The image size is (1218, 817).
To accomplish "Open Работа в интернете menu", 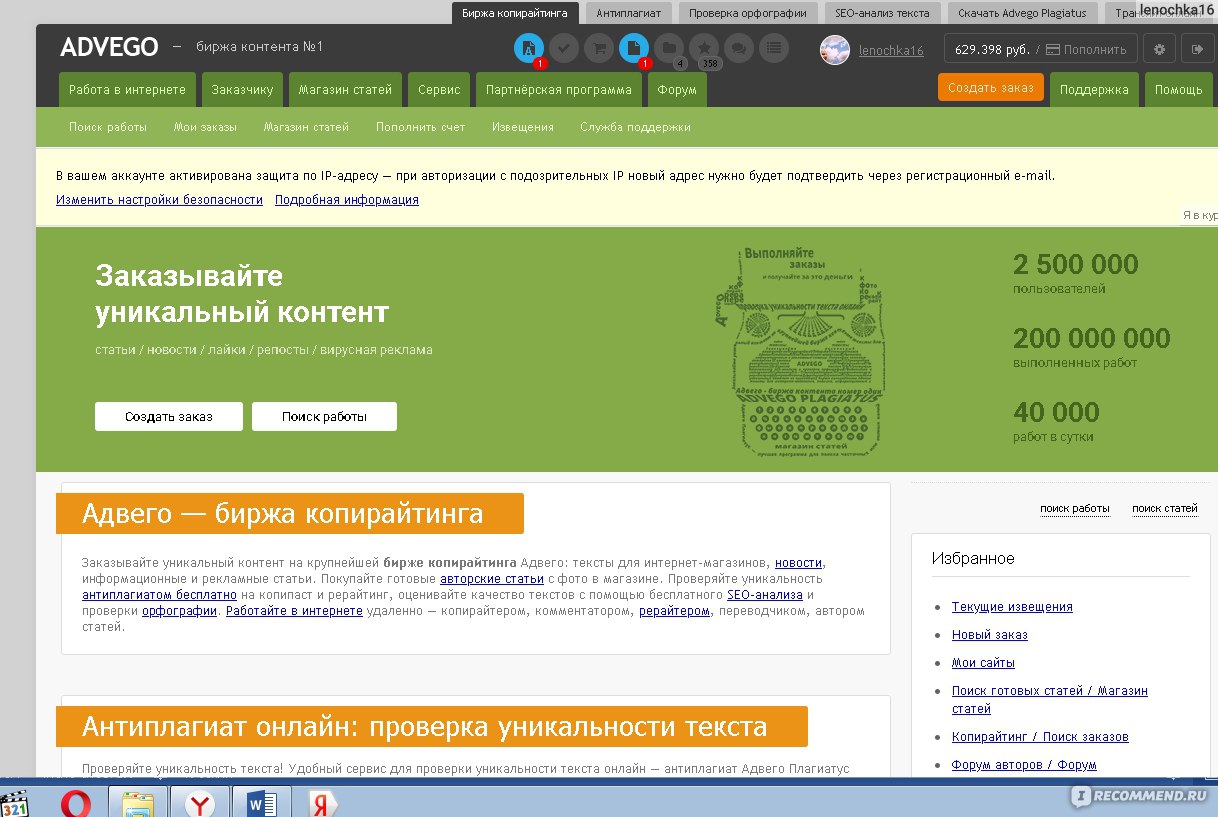I will click(127, 90).
